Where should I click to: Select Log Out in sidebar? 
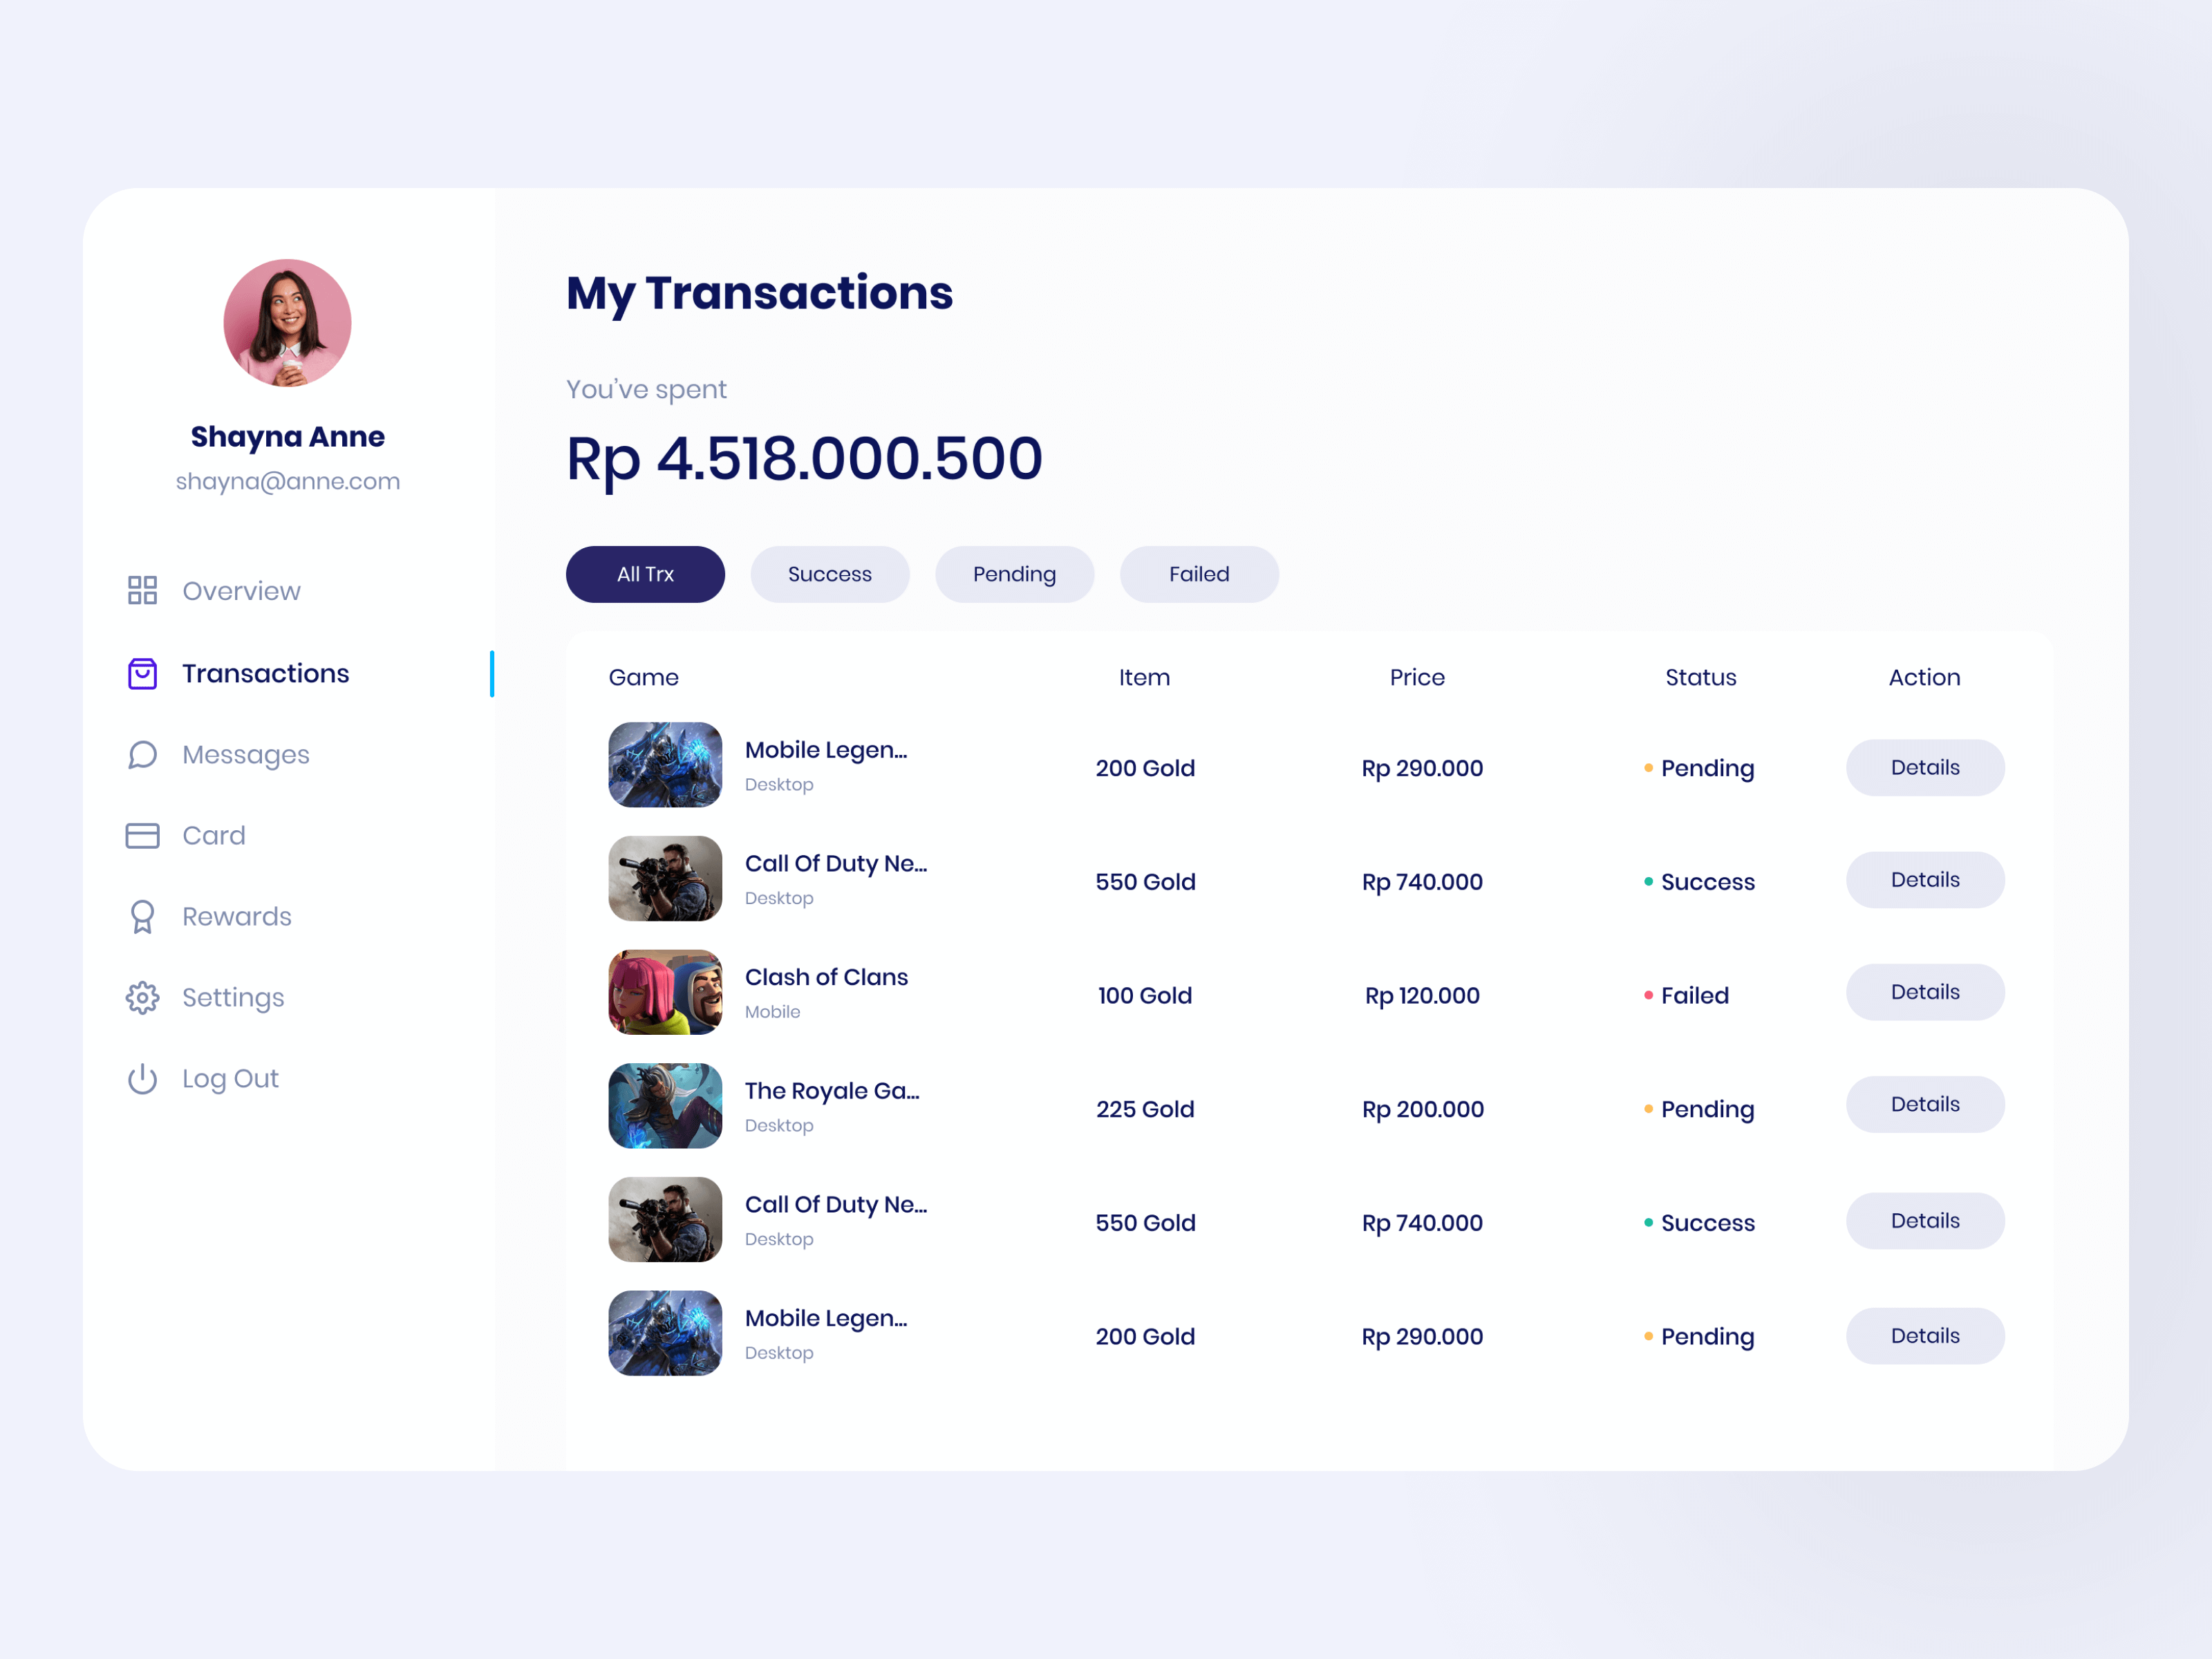202,1079
